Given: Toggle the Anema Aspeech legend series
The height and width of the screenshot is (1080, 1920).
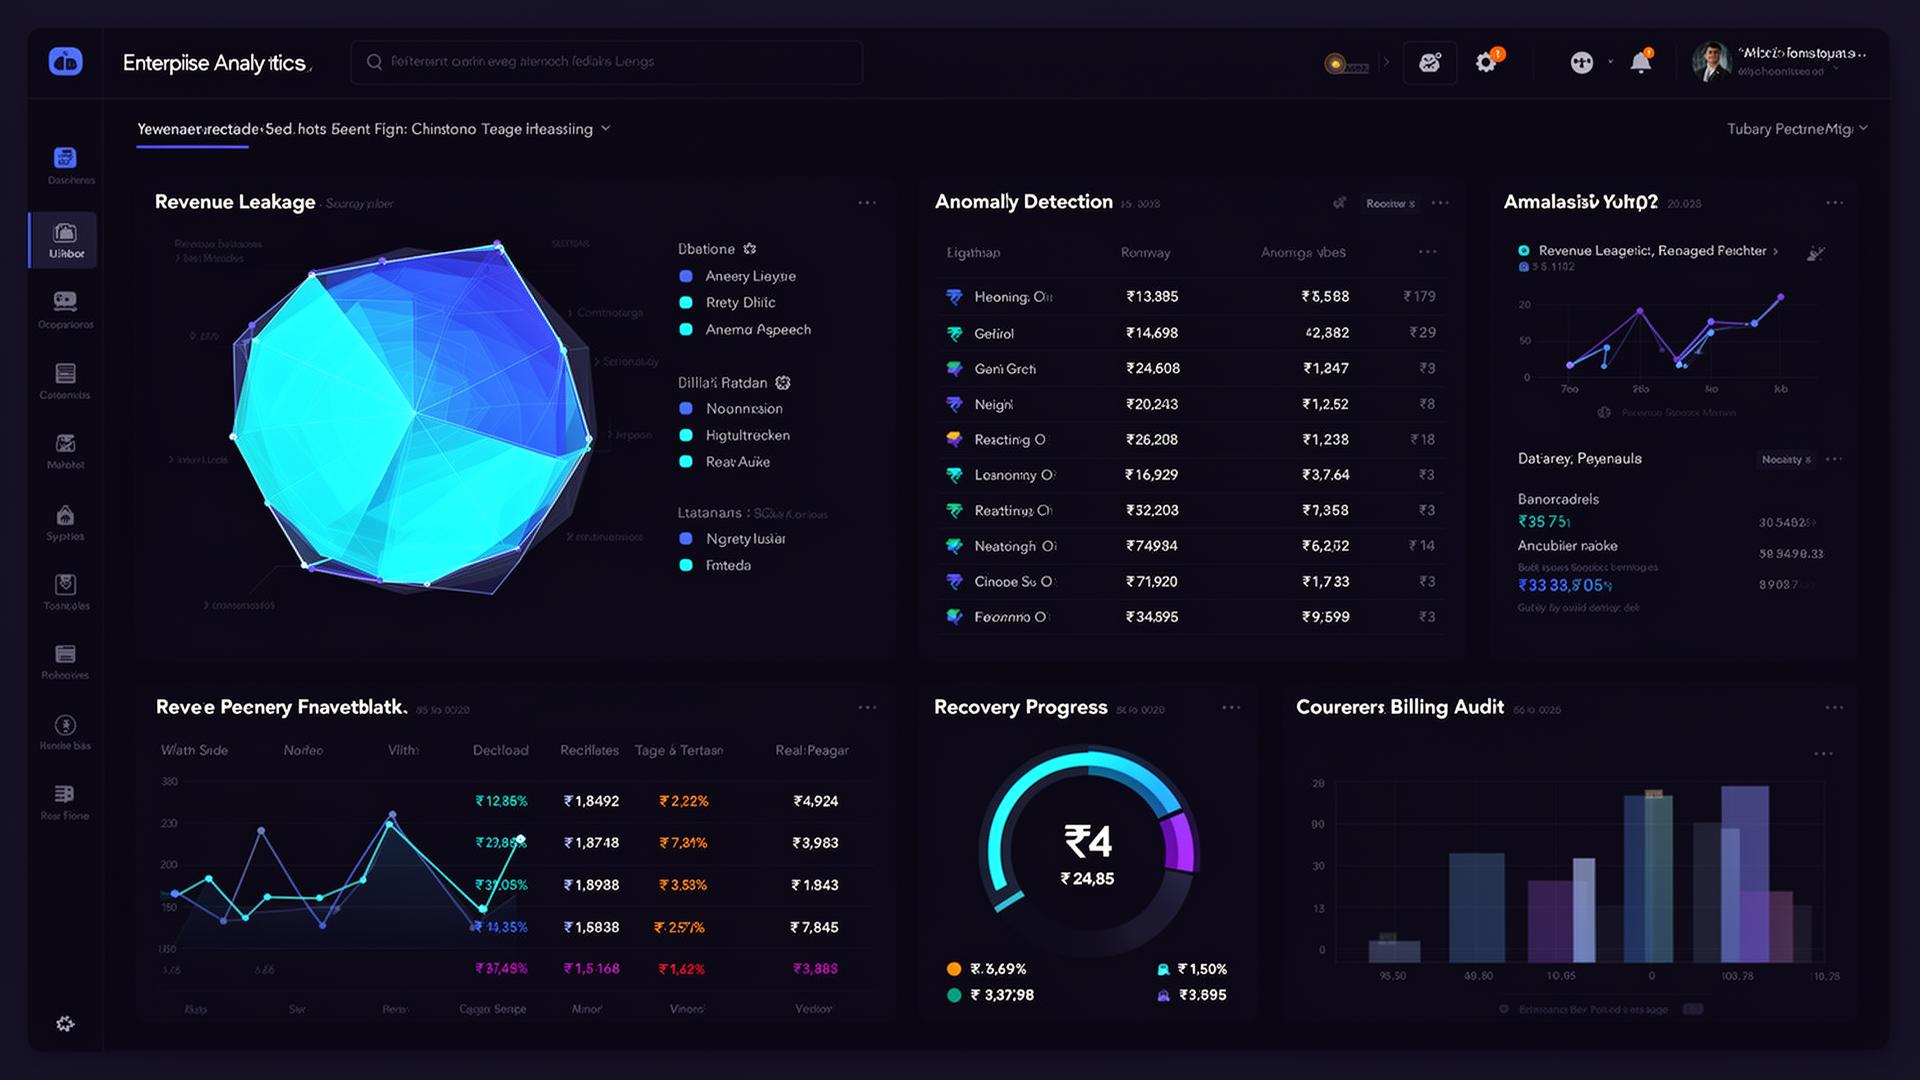Looking at the screenshot, I should 686,330.
